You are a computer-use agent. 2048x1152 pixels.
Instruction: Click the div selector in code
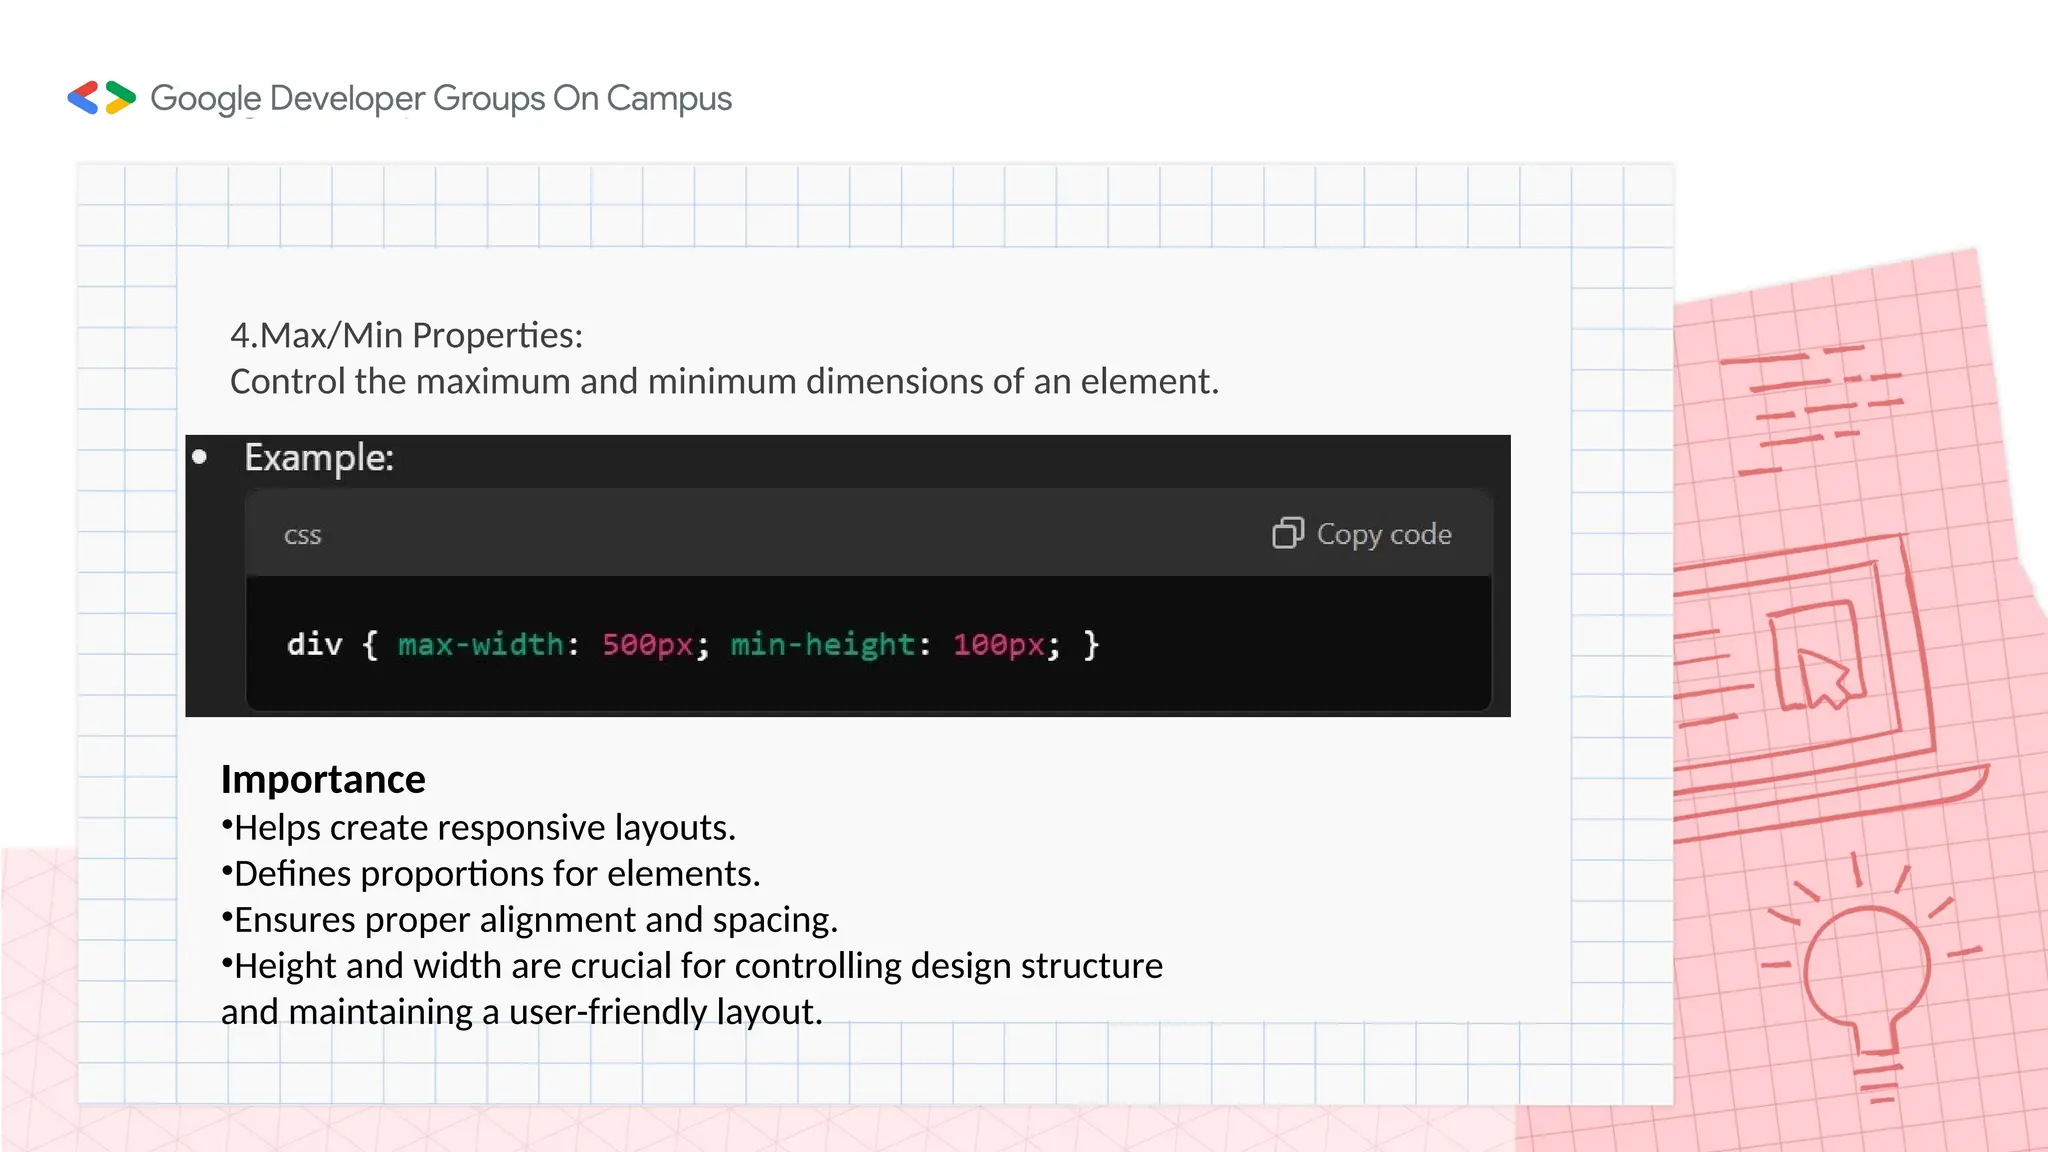314,644
